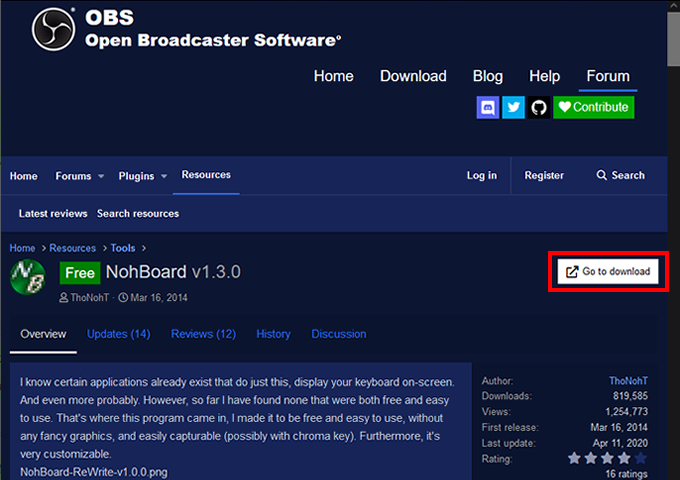Open Latest reviews sub-navigation link
The height and width of the screenshot is (480, 680).
coord(53,213)
